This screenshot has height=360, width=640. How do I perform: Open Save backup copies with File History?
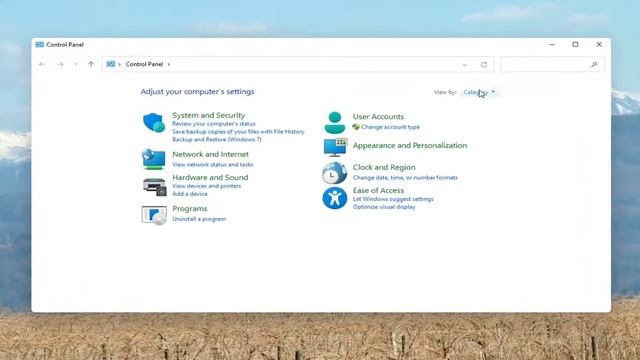[x=238, y=131]
